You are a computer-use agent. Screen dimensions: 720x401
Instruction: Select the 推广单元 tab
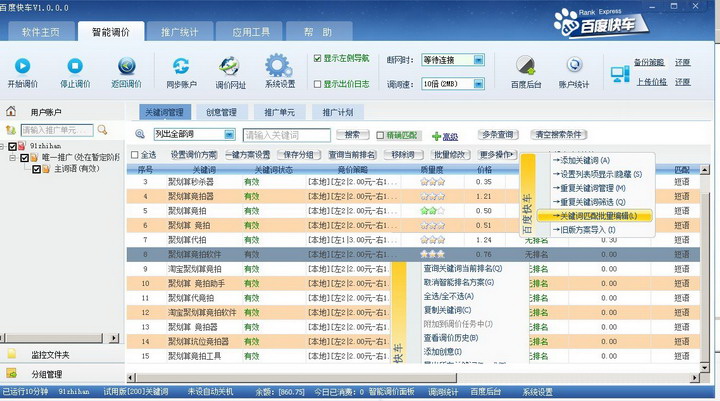pyautogui.click(x=280, y=112)
